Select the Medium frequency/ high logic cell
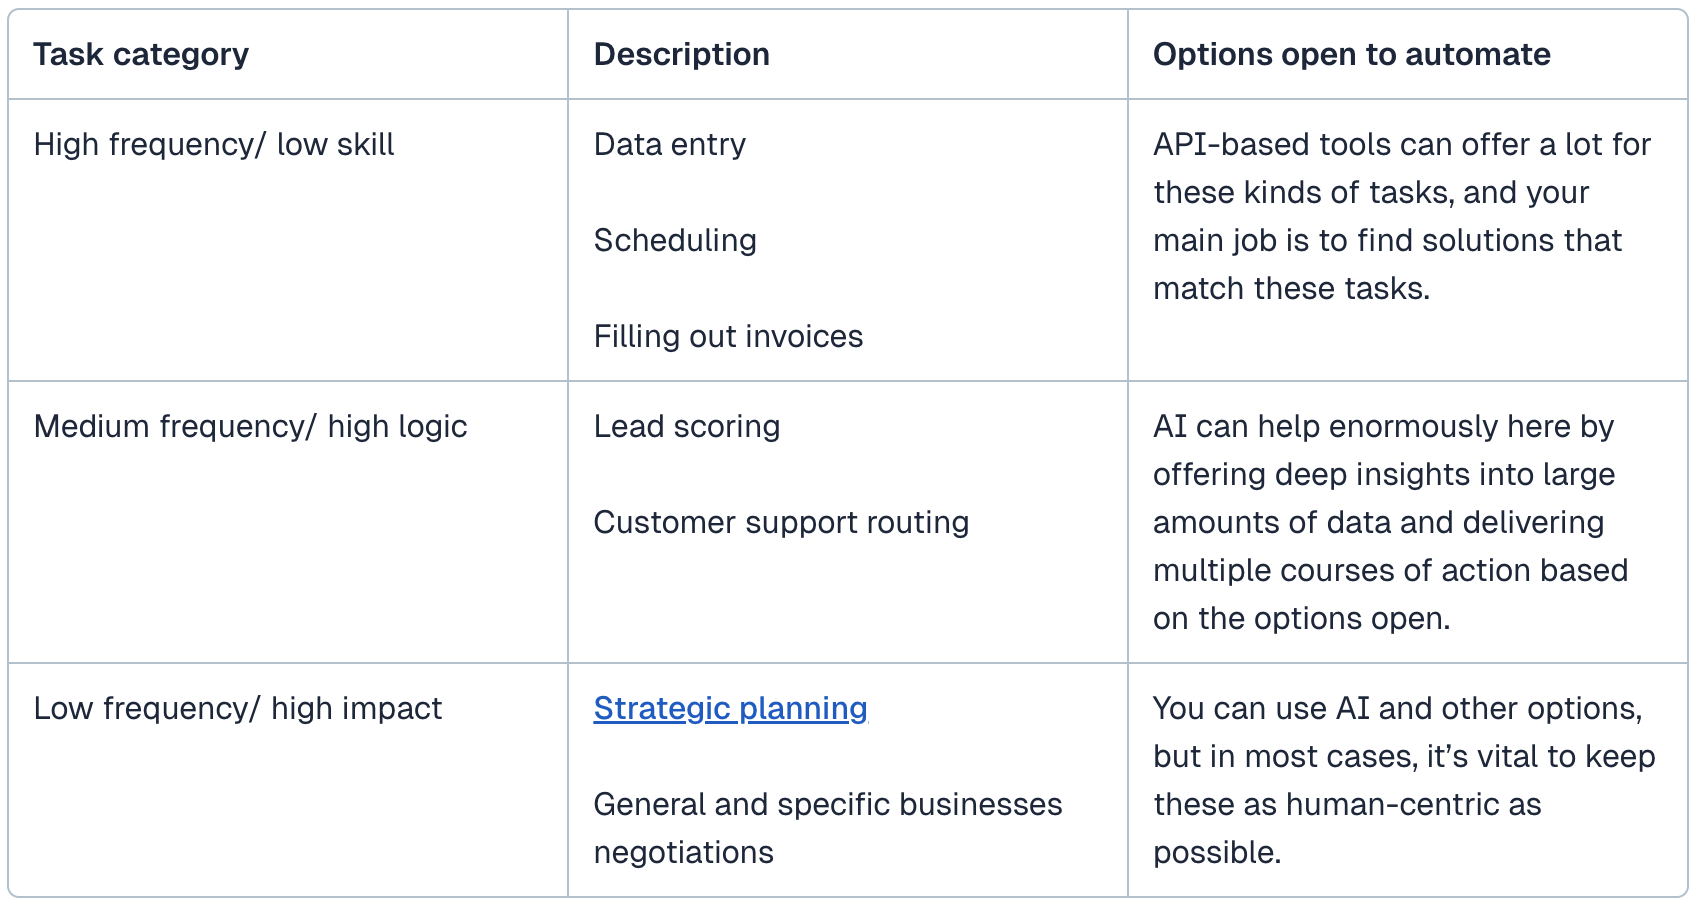1700x906 pixels. (250, 426)
